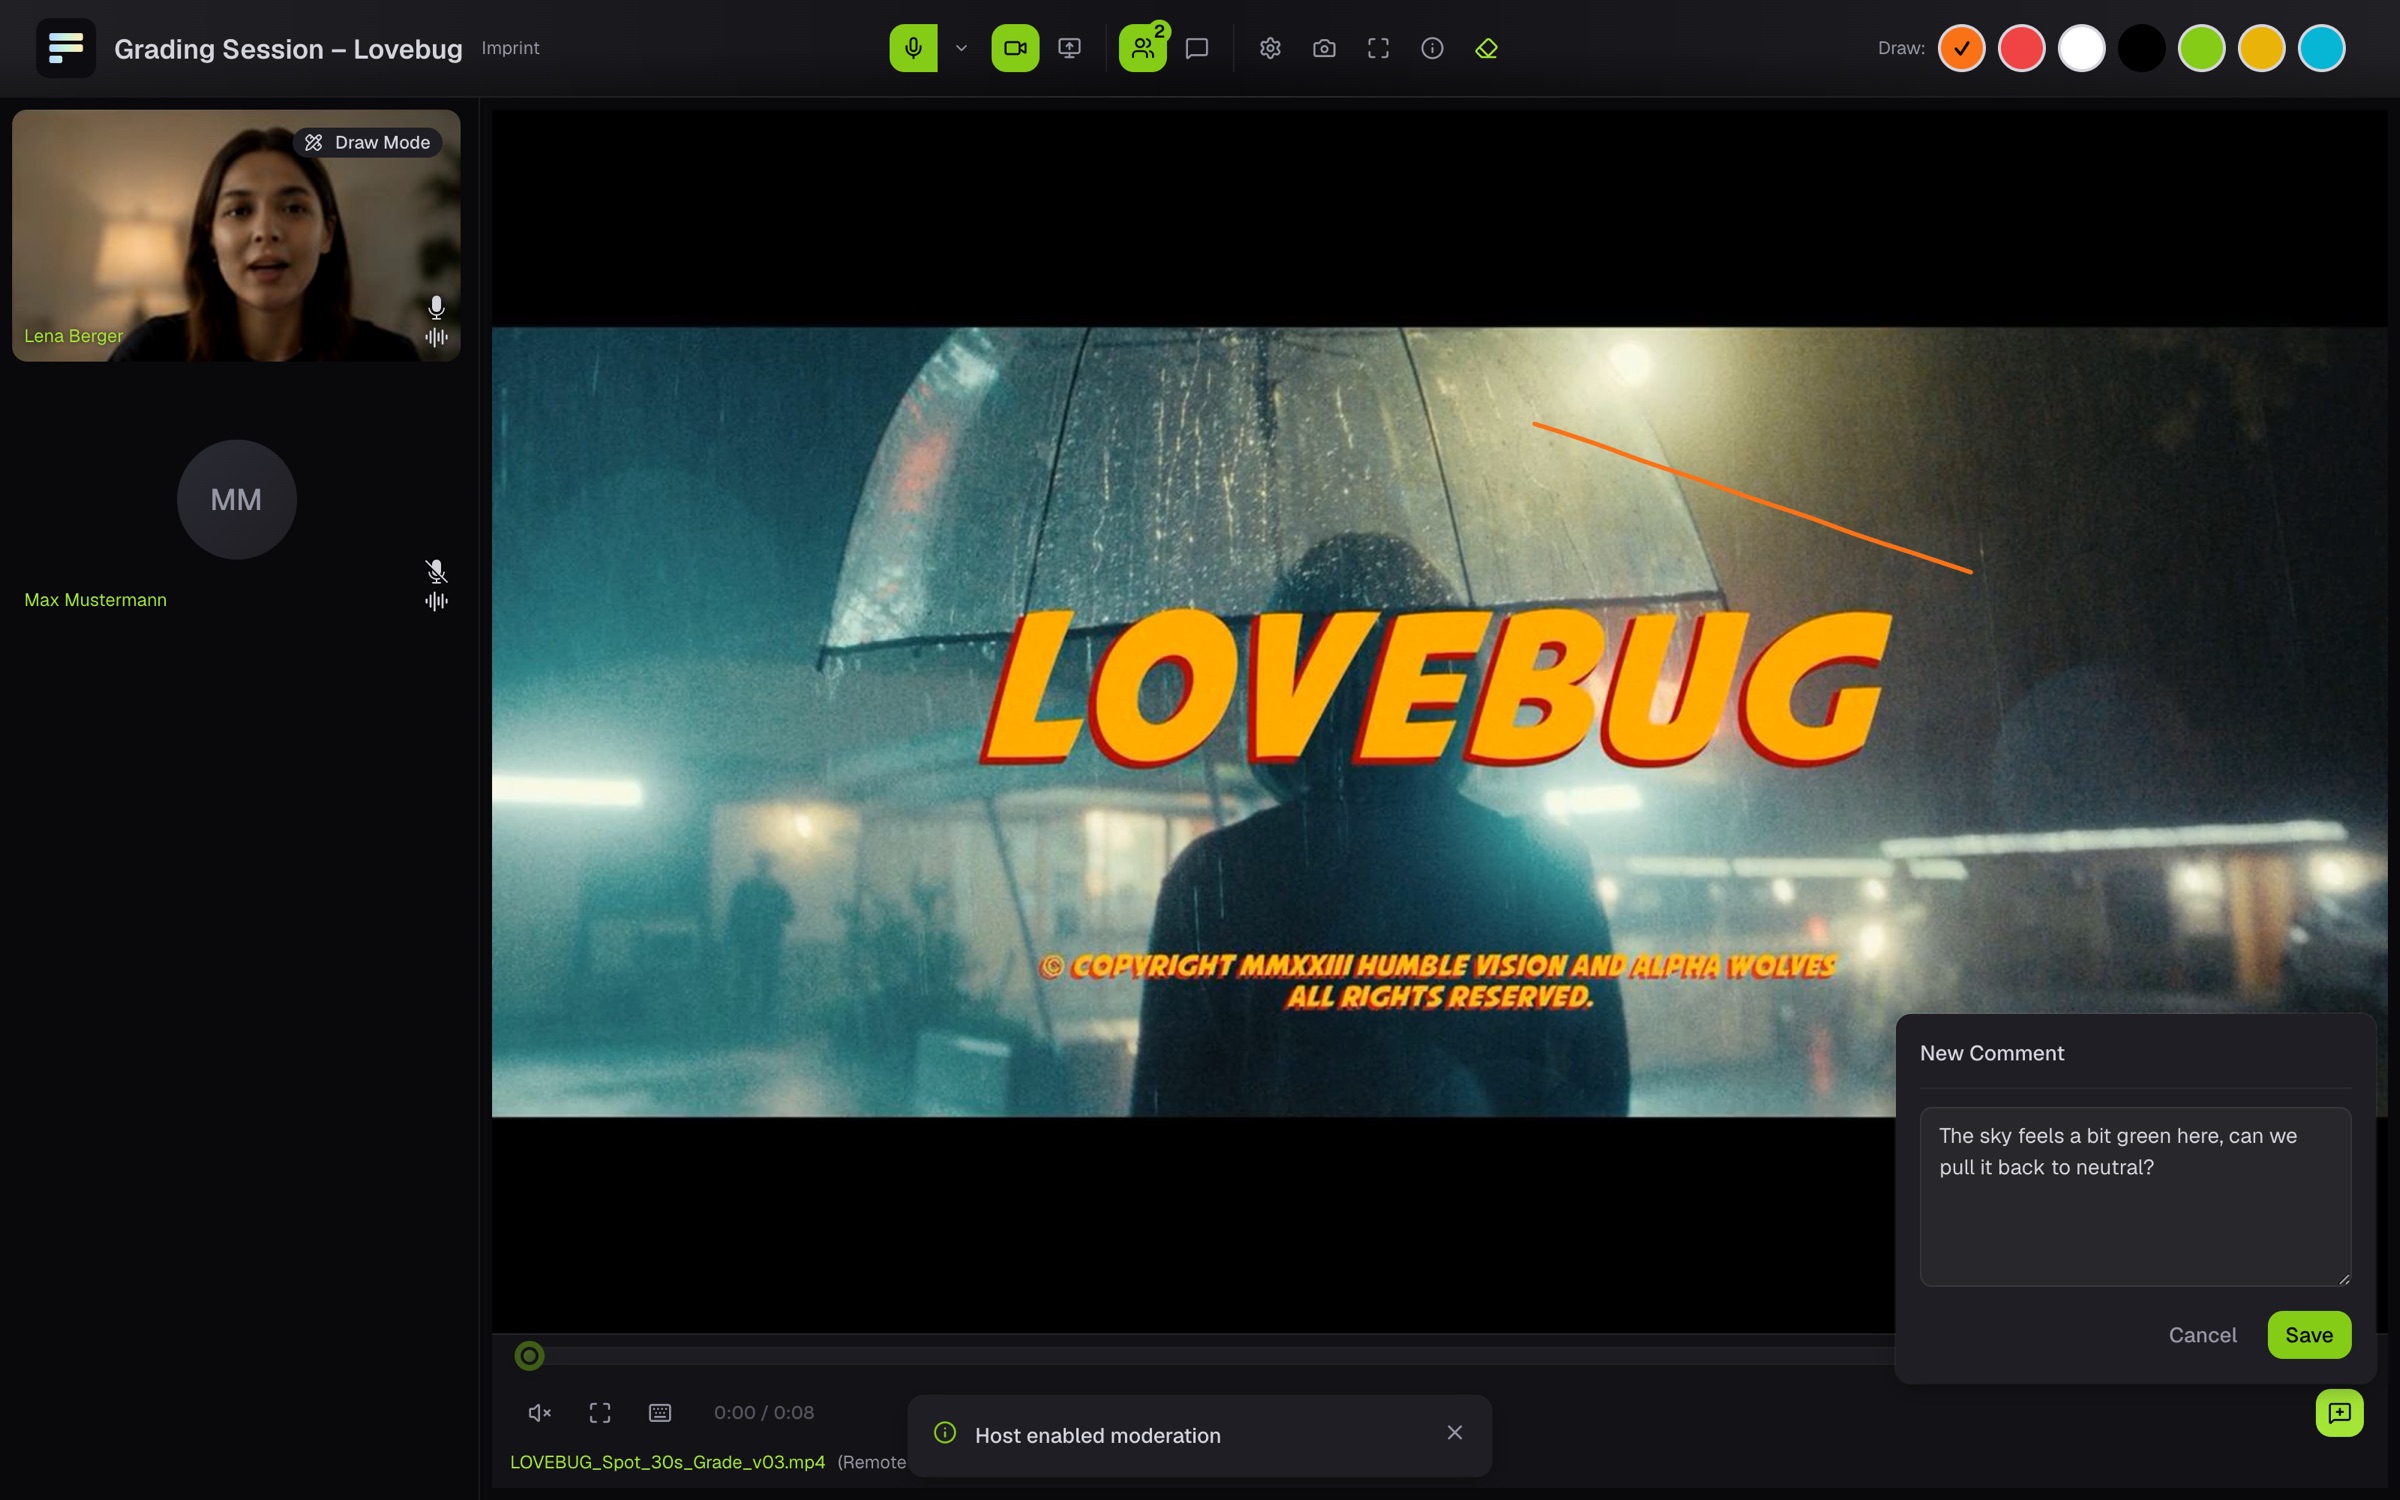2400x1500 pixels.
Task: Unmute the player volume icon
Action: 540,1412
